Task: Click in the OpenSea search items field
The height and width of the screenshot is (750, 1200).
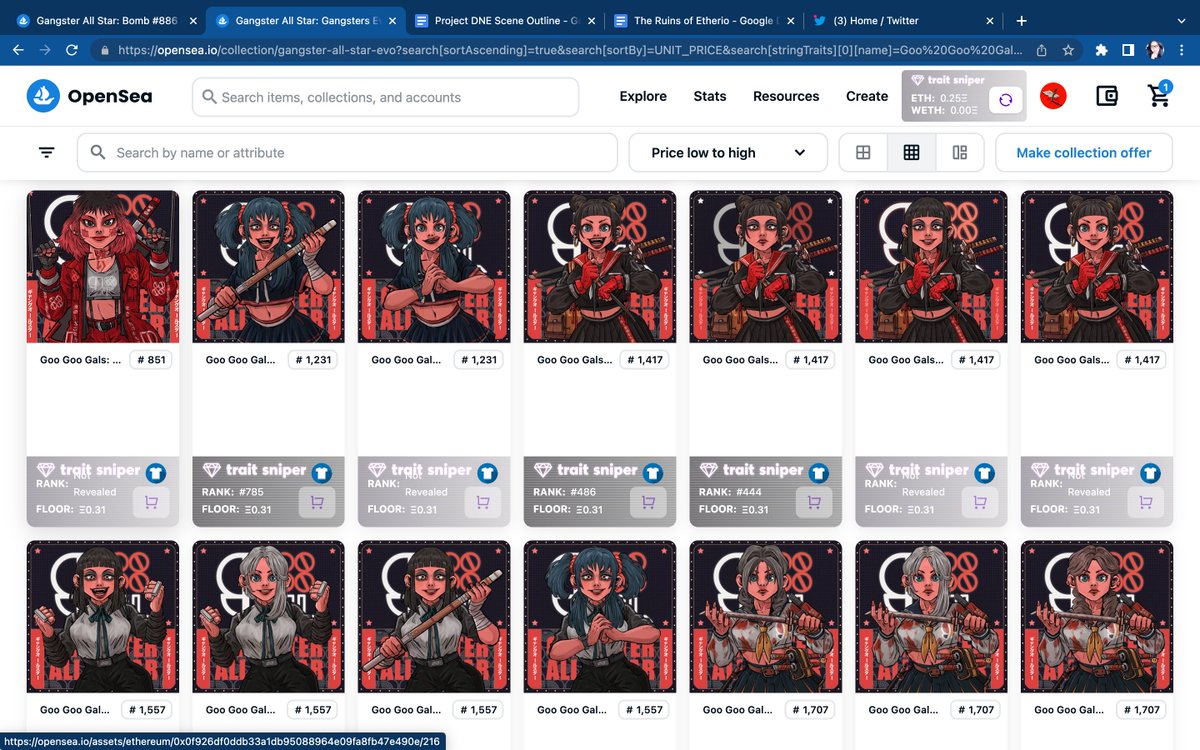Action: (386, 97)
